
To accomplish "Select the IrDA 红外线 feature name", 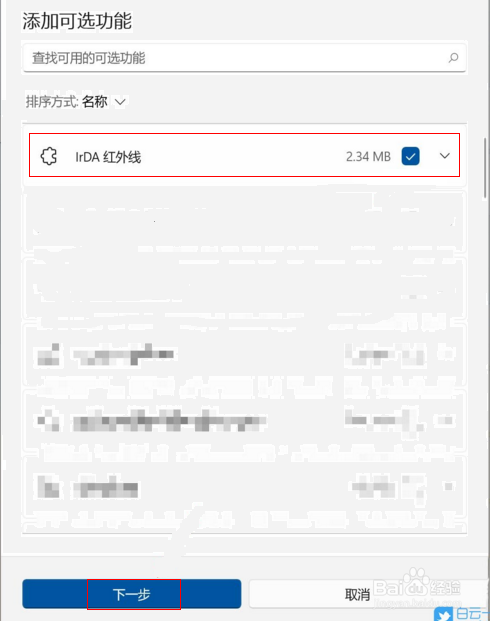I will click(x=108, y=157).
